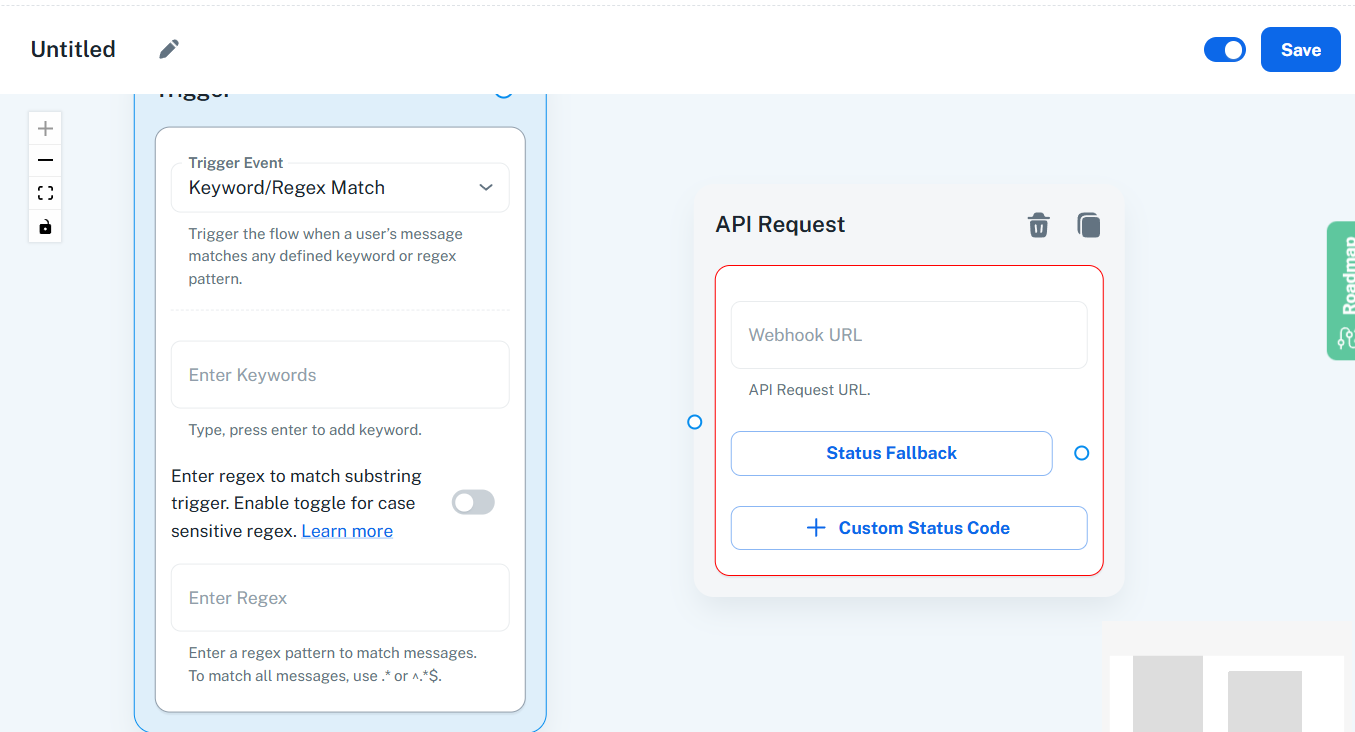Click the fit view canvas icon
This screenshot has width=1355, height=732.
pyautogui.click(x=45, y=193)
